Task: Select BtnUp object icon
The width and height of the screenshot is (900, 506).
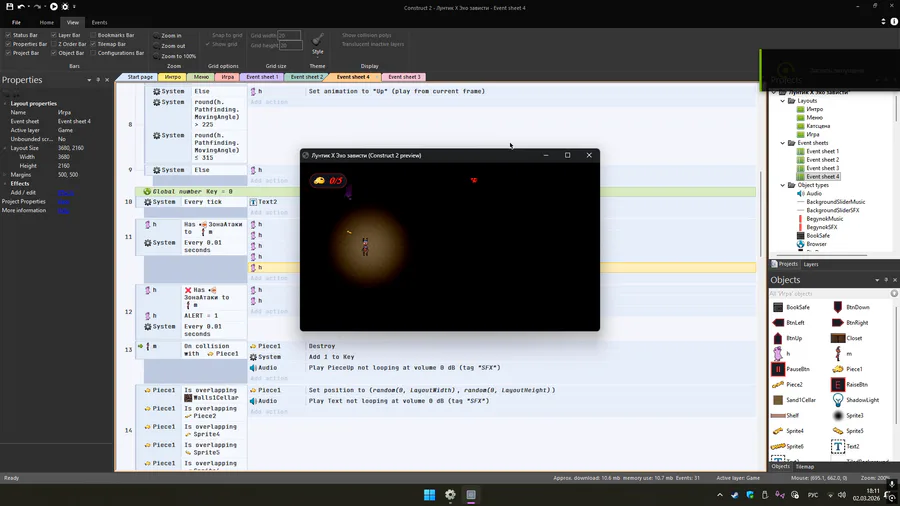Action: (x=778, y=338)
